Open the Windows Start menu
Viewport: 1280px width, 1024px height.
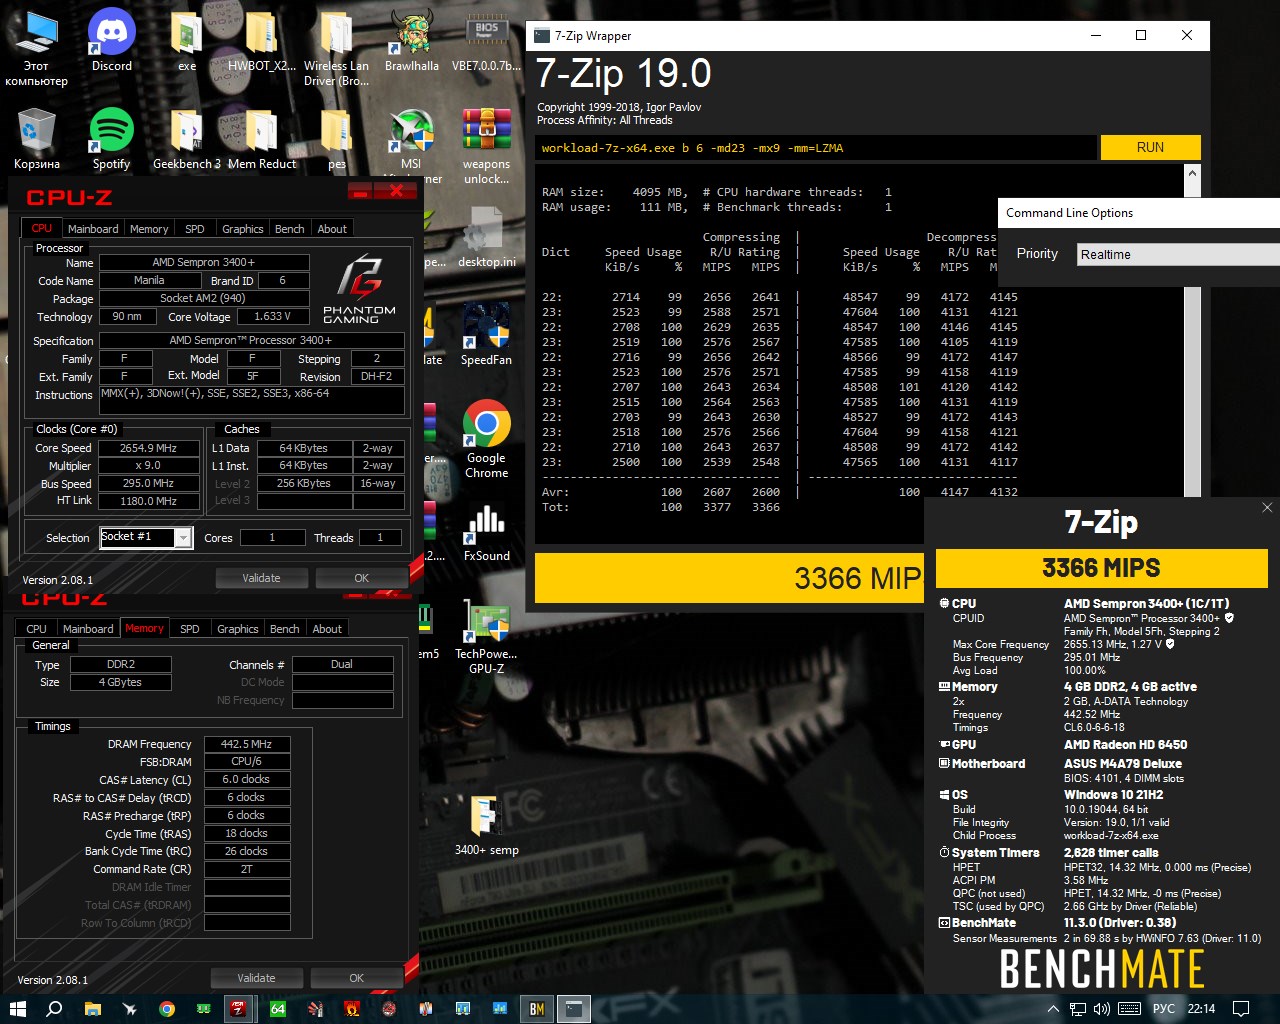tap(17, 1008)
